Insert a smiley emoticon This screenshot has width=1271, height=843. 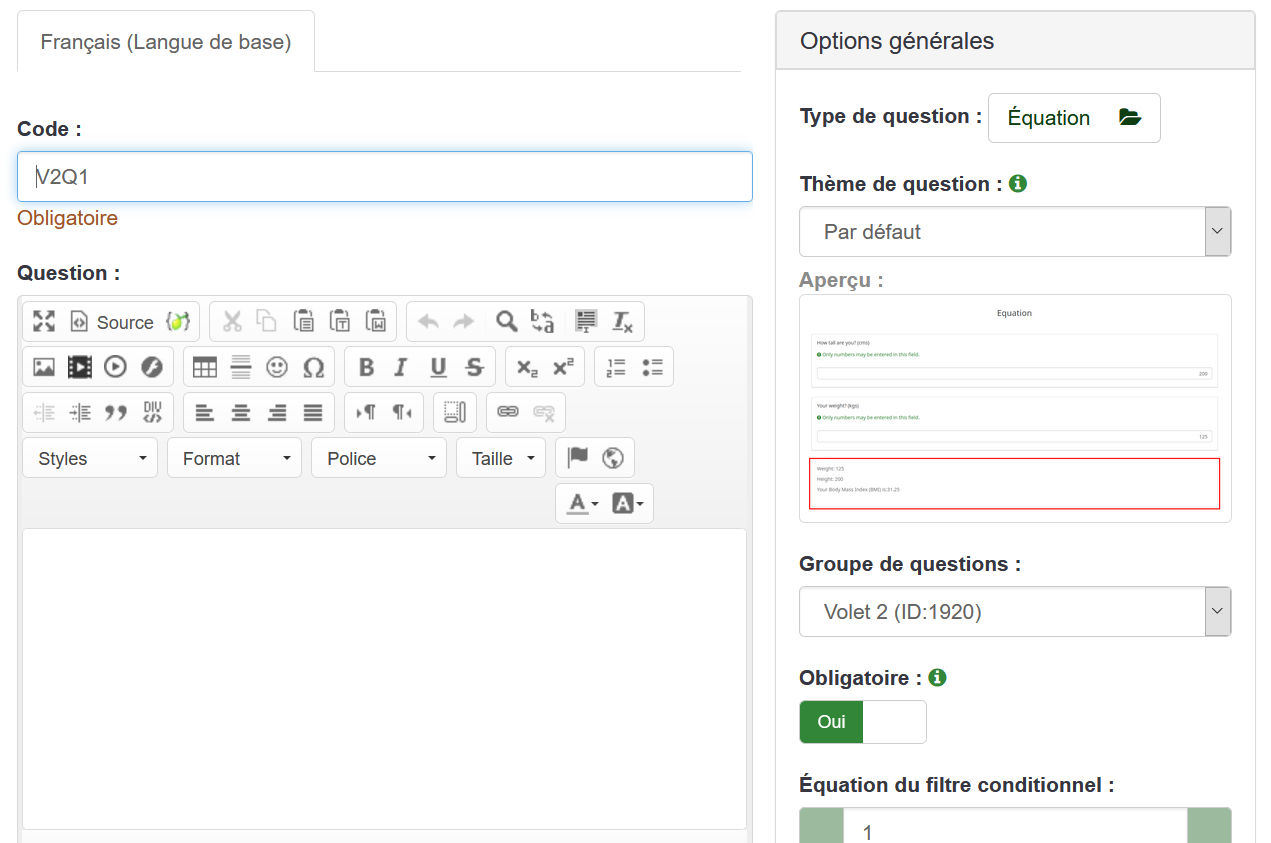(x=277, y=367)
